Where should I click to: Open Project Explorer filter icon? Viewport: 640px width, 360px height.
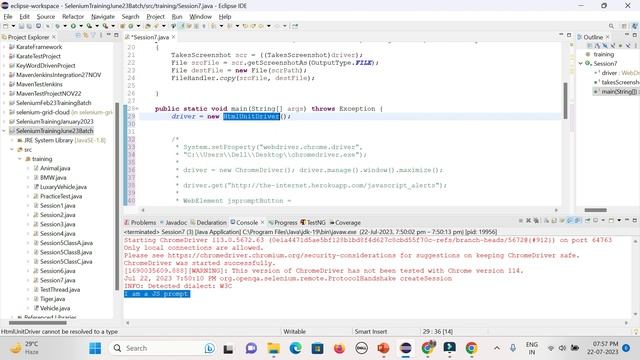(x=93, y=36)
